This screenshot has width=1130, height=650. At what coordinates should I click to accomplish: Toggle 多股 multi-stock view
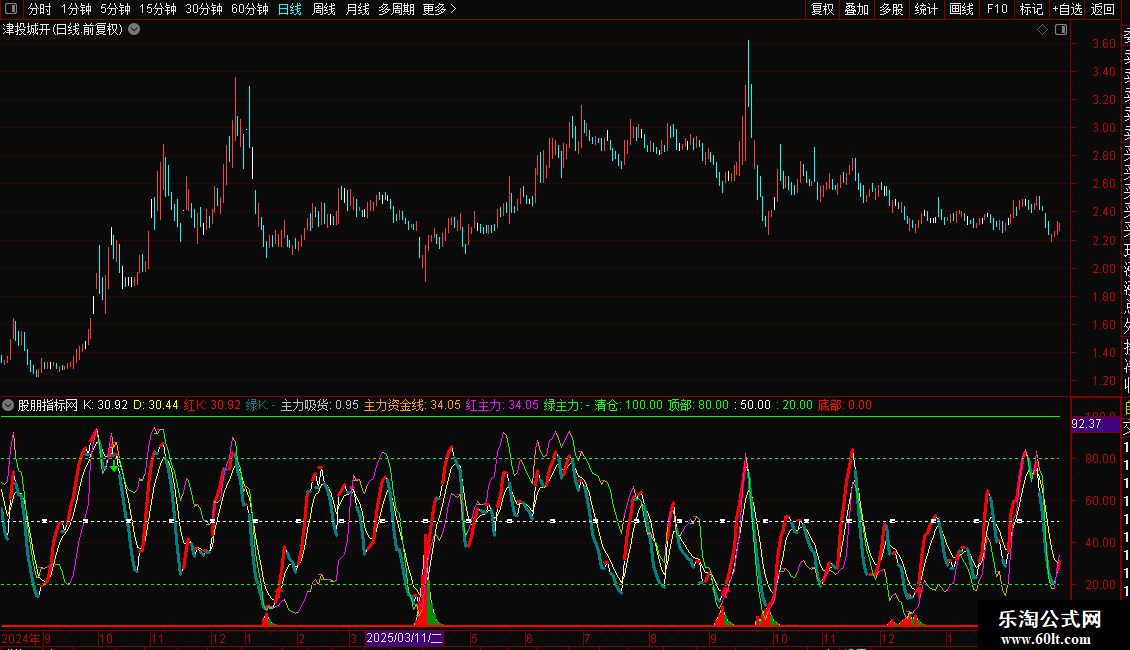(x=891, y=9)
